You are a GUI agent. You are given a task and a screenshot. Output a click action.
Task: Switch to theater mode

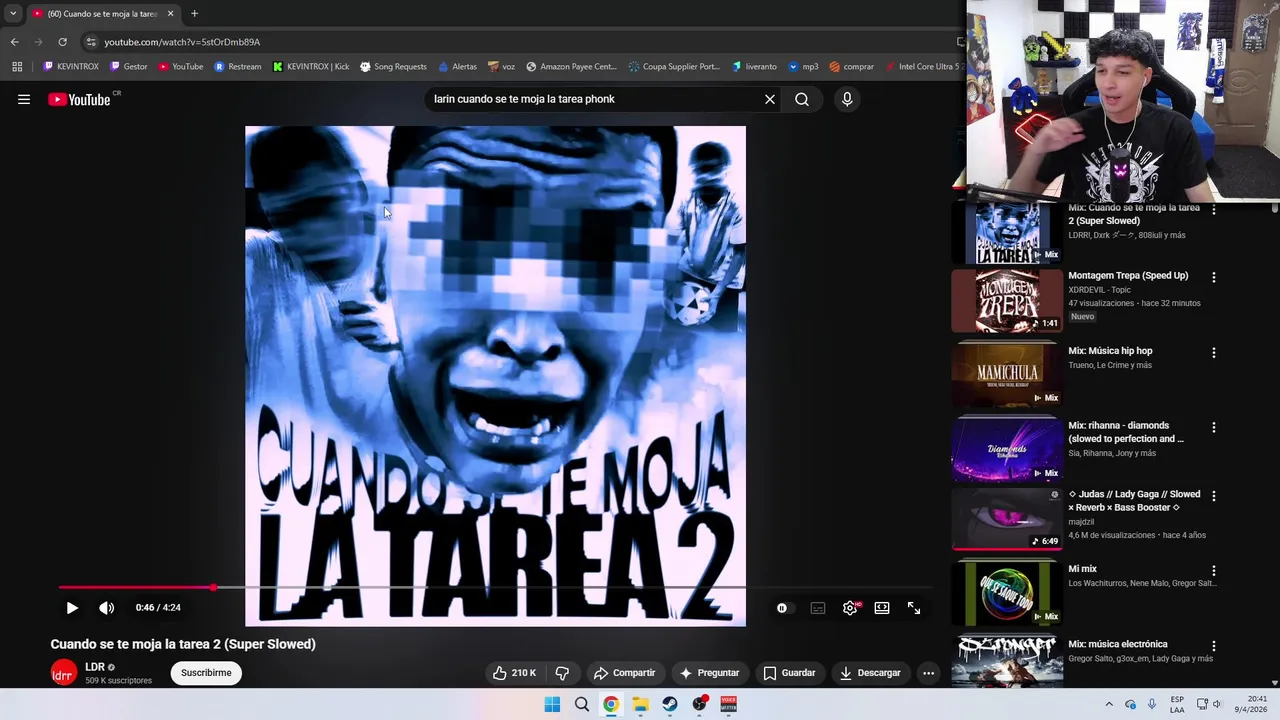point(882,608)
